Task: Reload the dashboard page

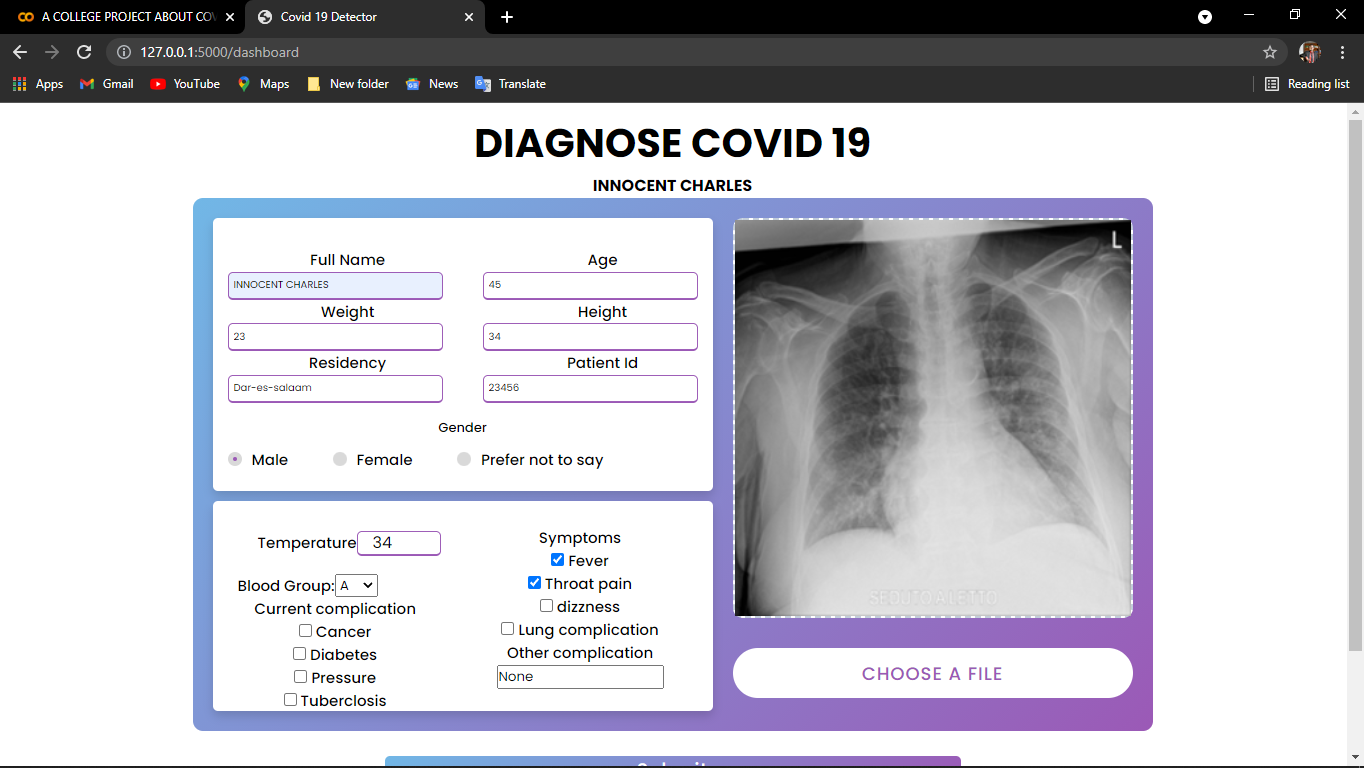Action: [x=84, y=52]
